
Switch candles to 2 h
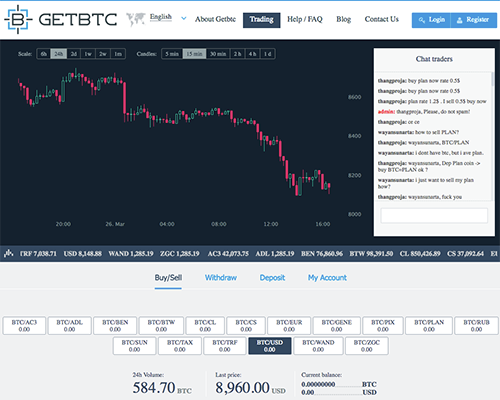click(237, 54)
